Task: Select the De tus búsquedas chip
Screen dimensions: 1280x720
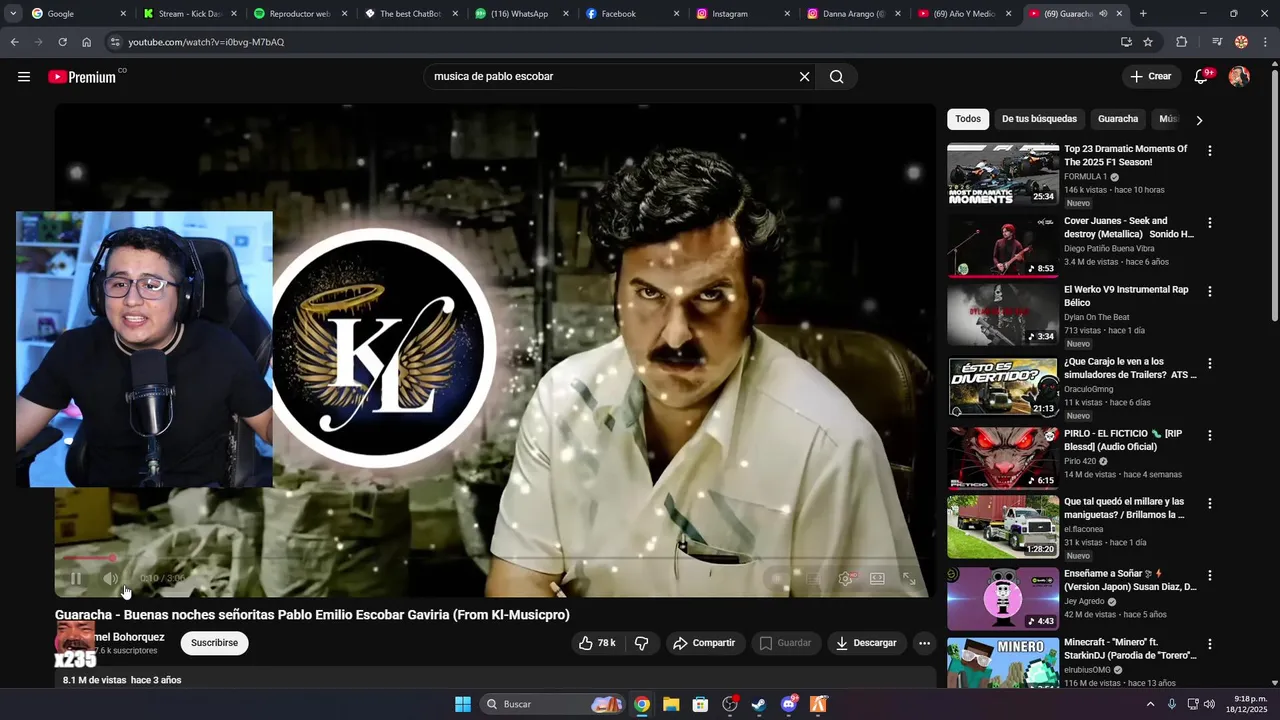Action: pos(1039,119)
